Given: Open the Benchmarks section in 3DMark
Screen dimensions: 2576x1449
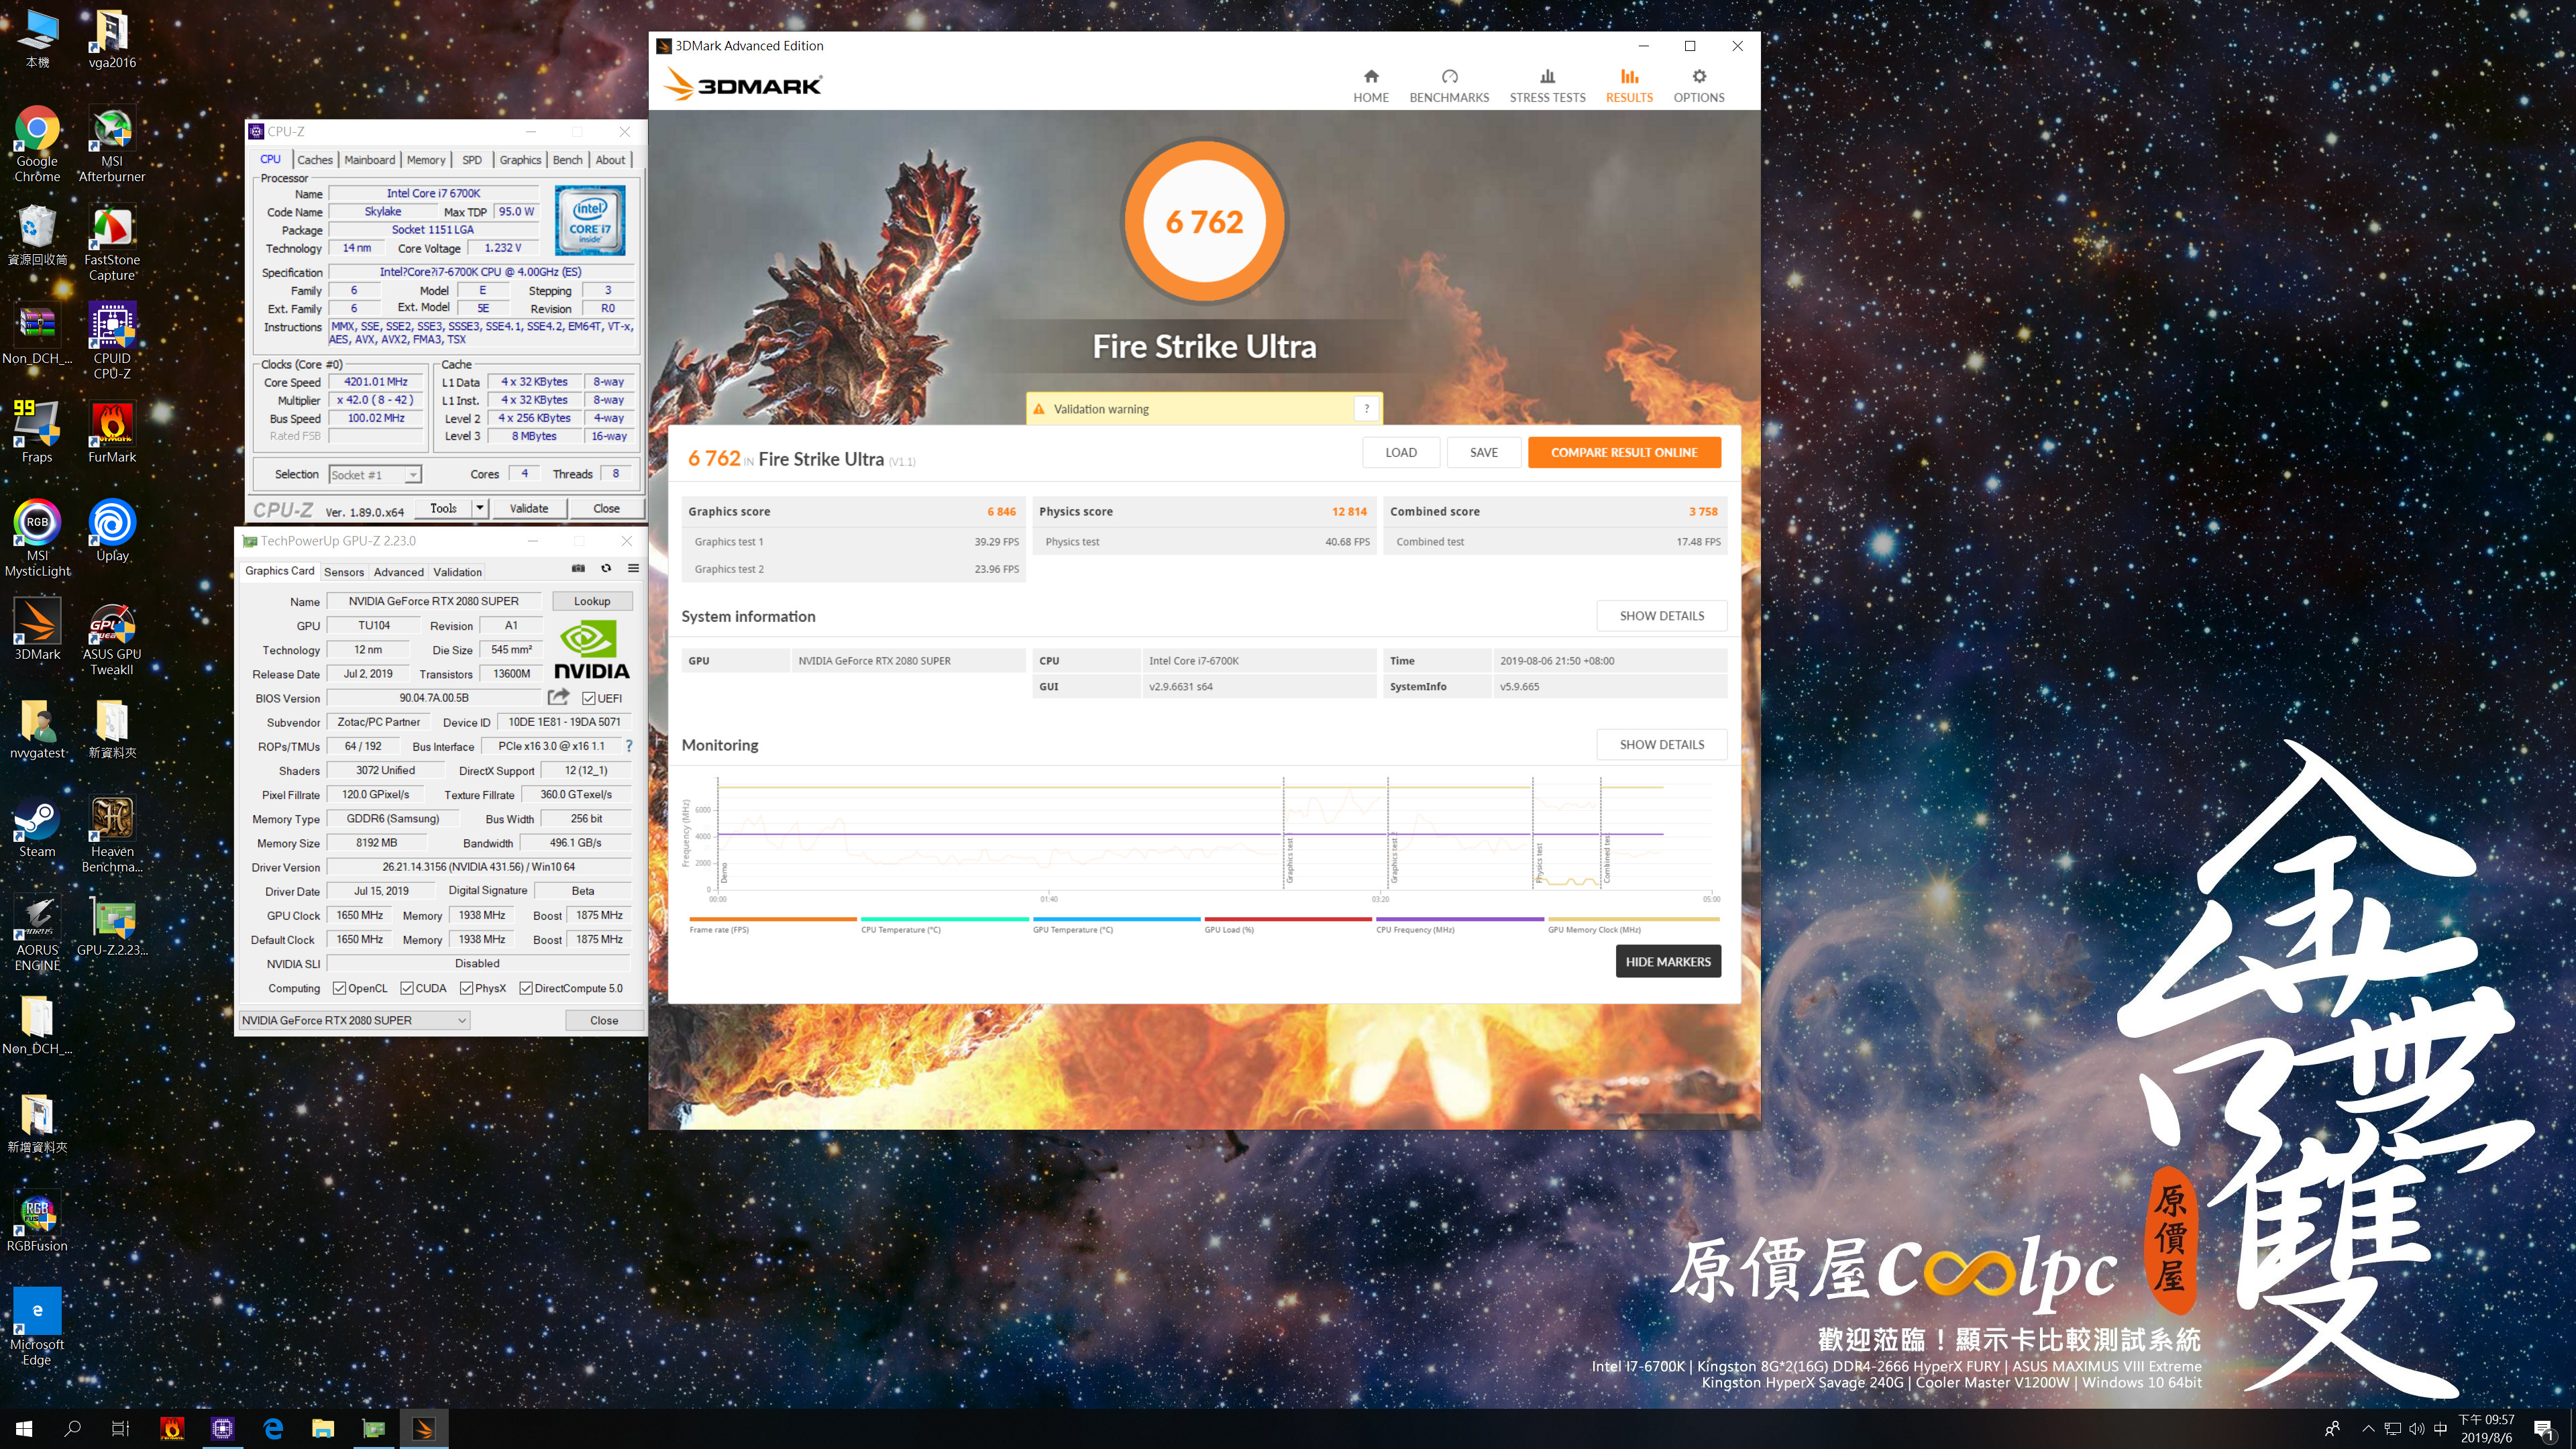Looking at the screenshot, I should (1449, 86).
